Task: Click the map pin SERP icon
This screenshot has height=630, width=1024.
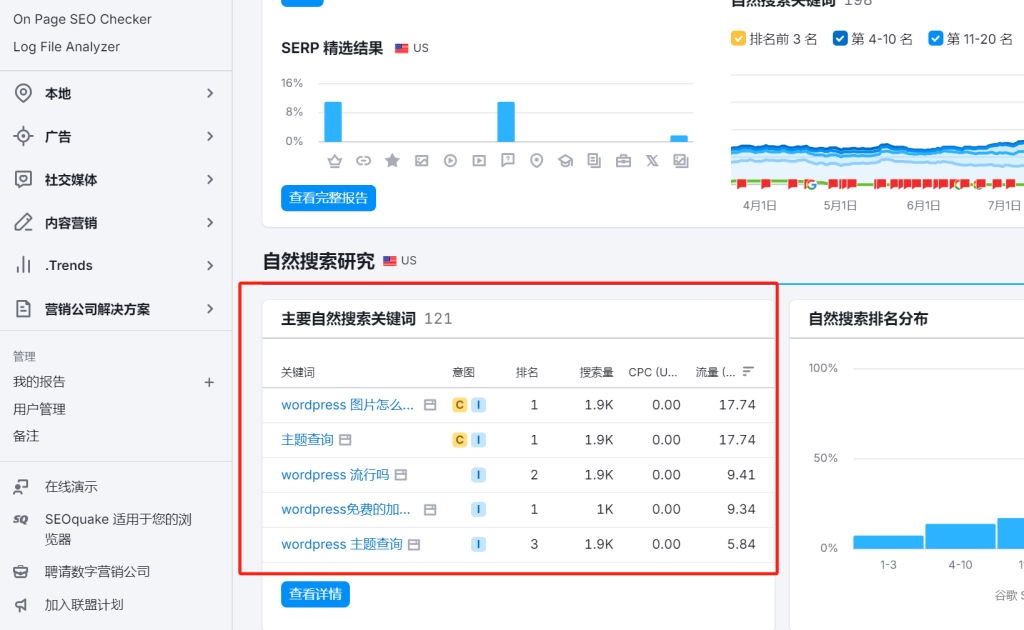Action: click(x=537, y=161)
